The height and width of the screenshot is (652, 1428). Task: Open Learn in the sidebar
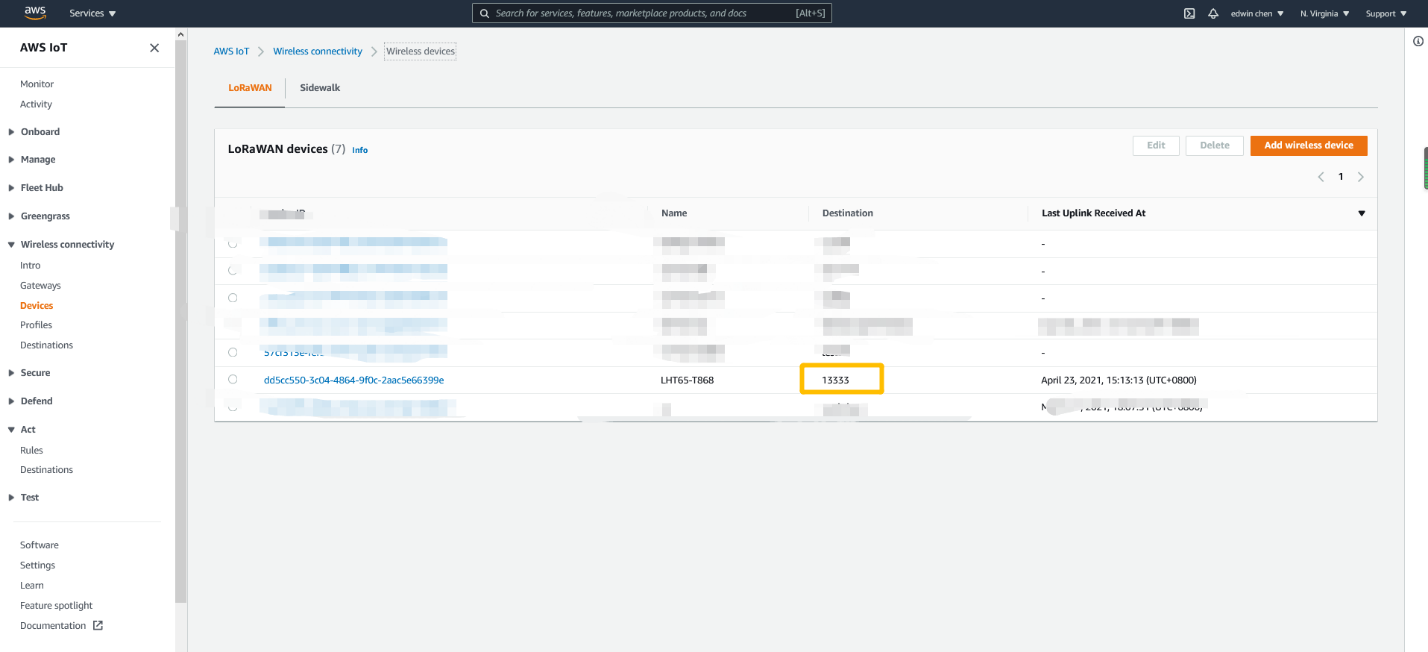click(x=32, y=585)
